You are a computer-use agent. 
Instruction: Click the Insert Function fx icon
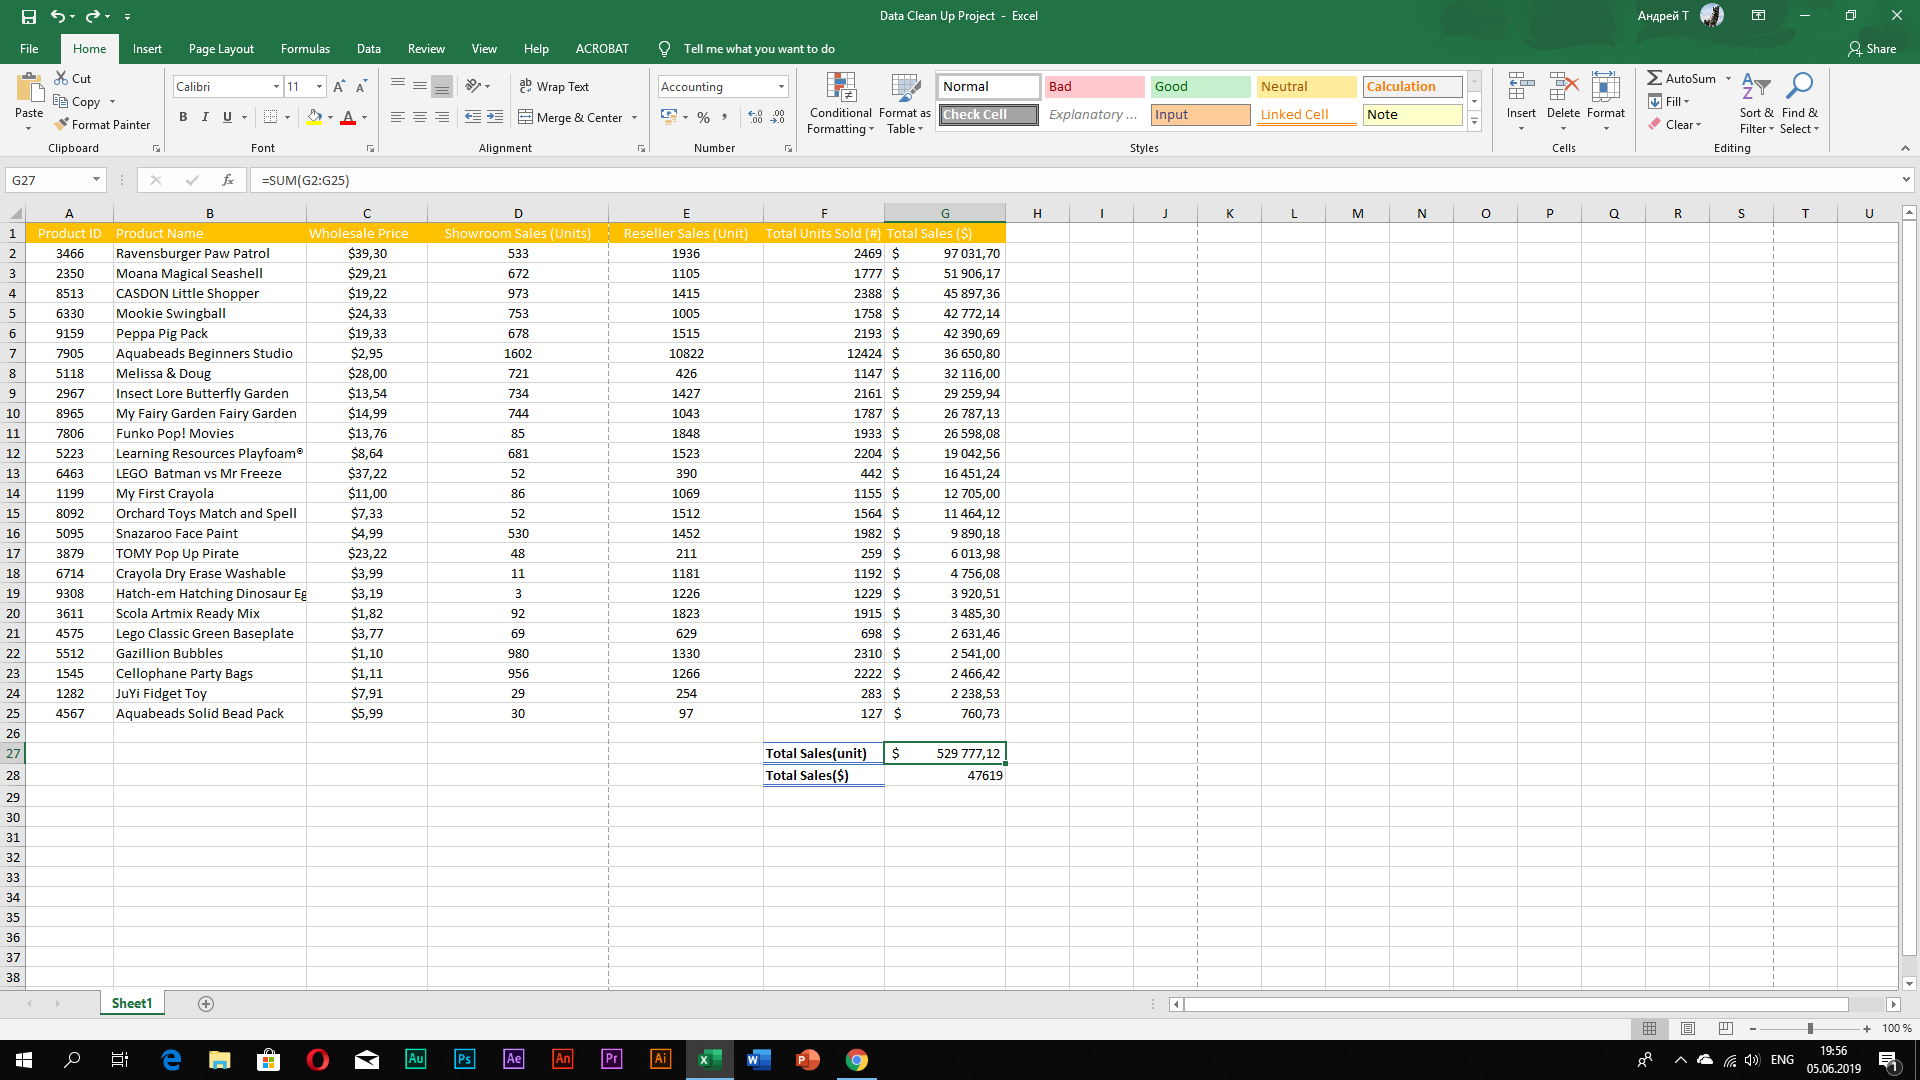[x=228, y=180]
